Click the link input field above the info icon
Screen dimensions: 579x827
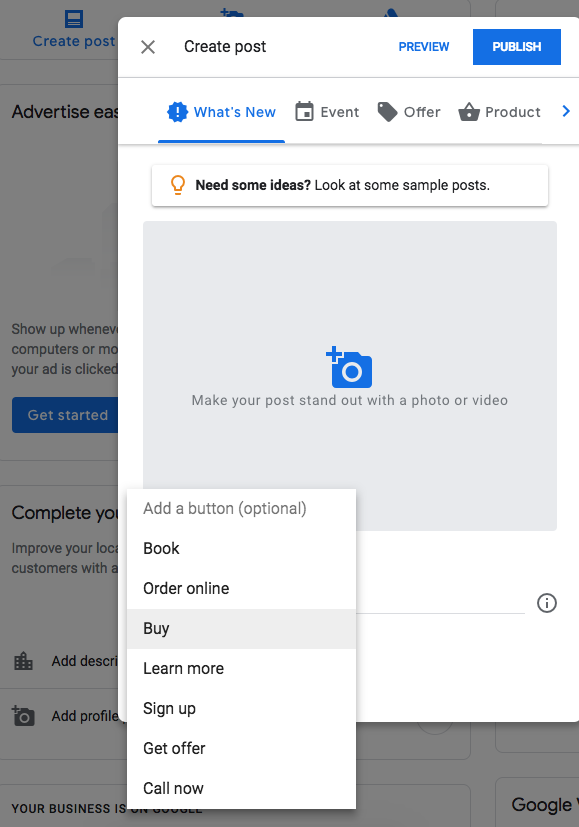click(x=440, y=600)
